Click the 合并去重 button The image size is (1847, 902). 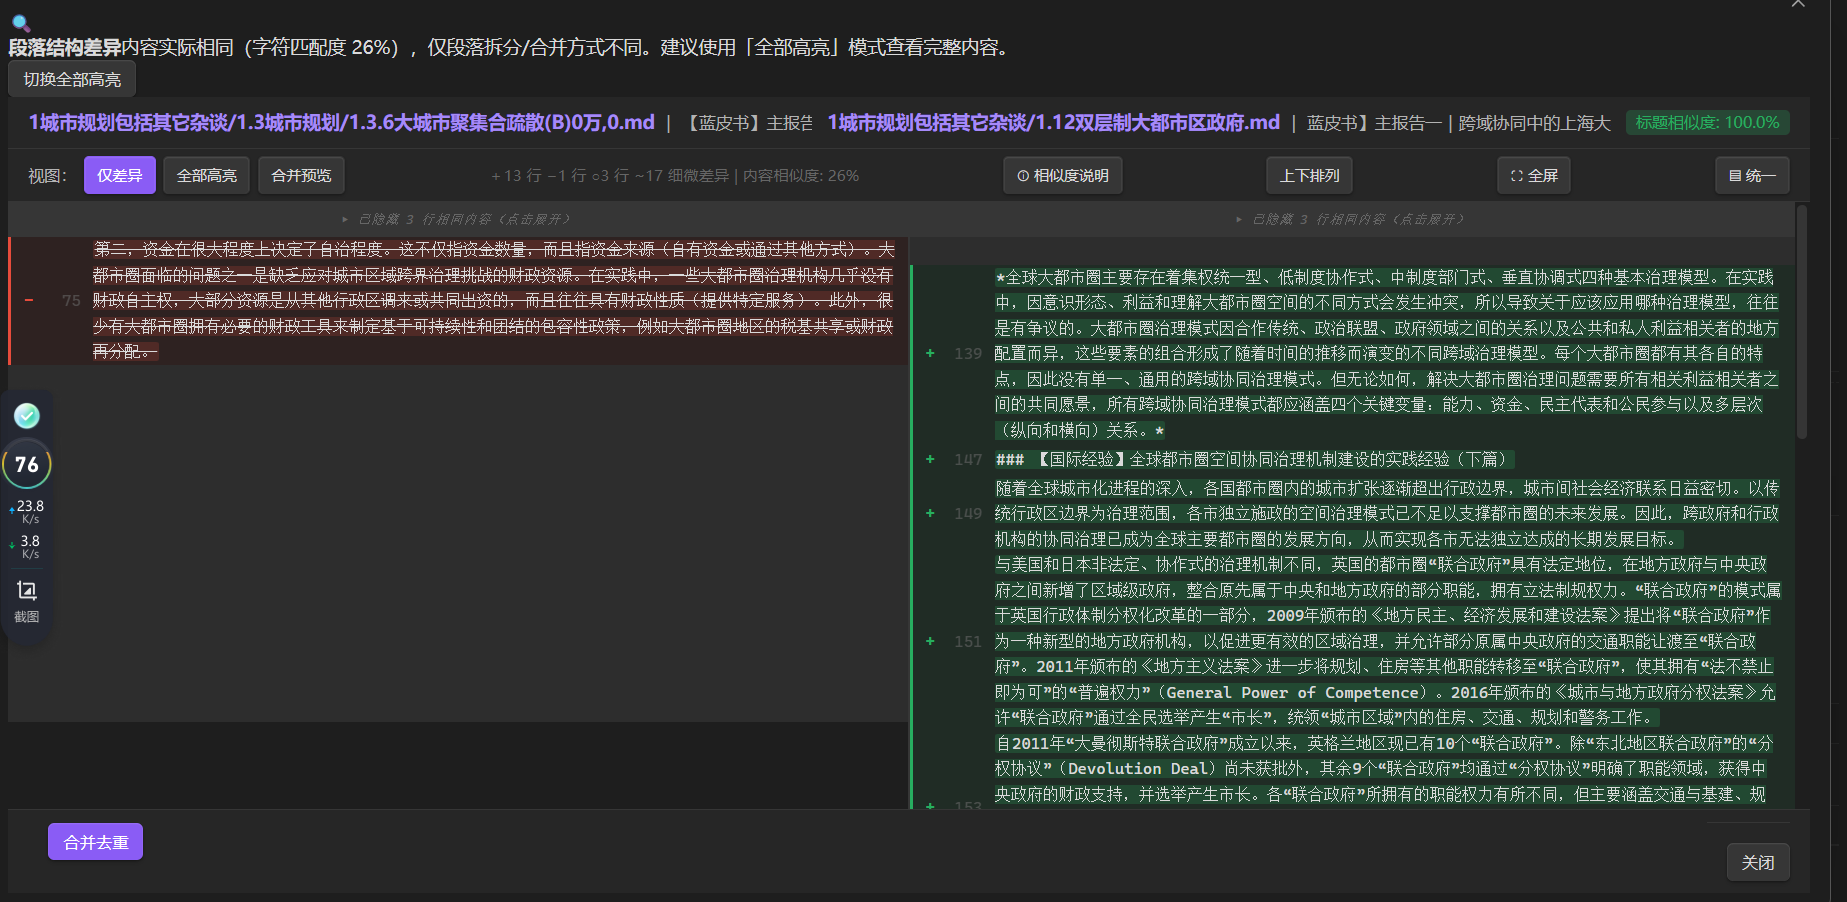(x=96, y=842)
